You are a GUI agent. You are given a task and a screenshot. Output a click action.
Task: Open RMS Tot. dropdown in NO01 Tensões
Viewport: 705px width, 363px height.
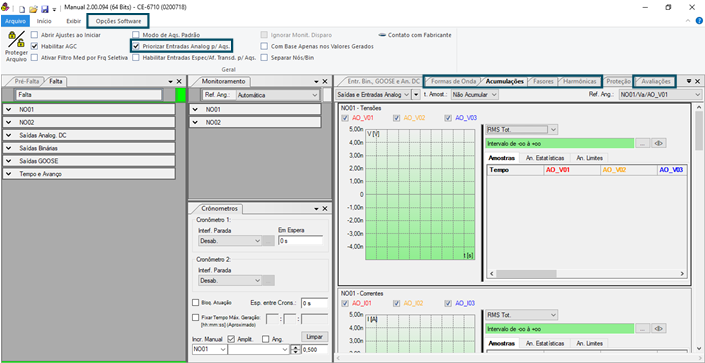pos(522,130)
